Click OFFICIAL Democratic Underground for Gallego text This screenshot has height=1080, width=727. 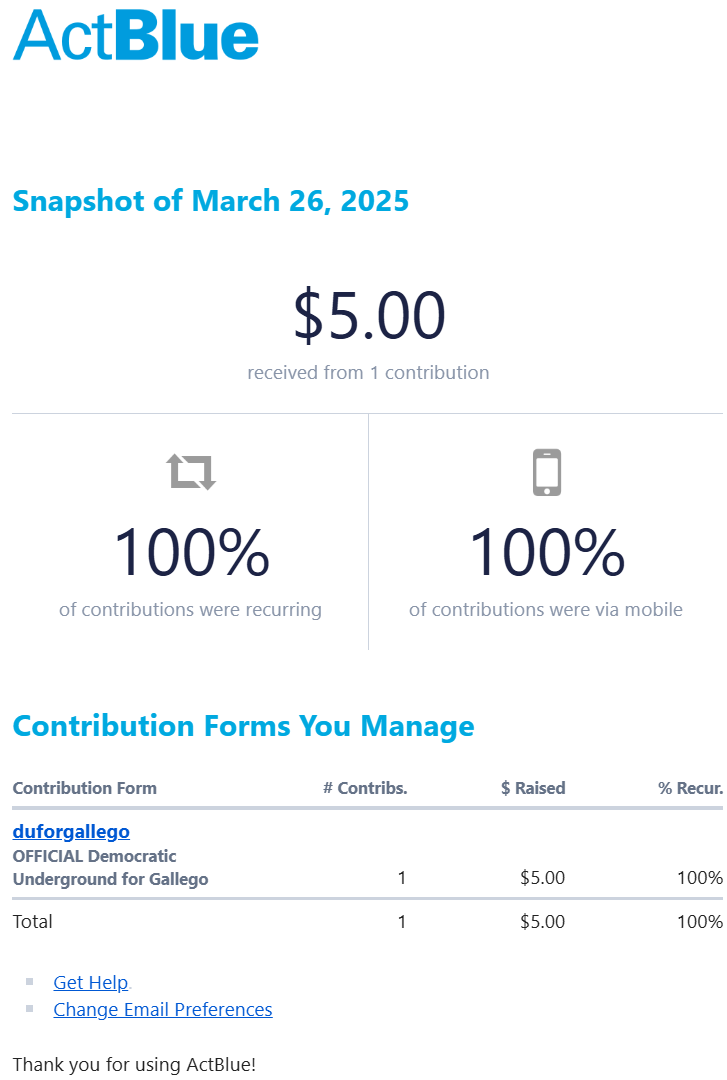(x=110, y=868)
